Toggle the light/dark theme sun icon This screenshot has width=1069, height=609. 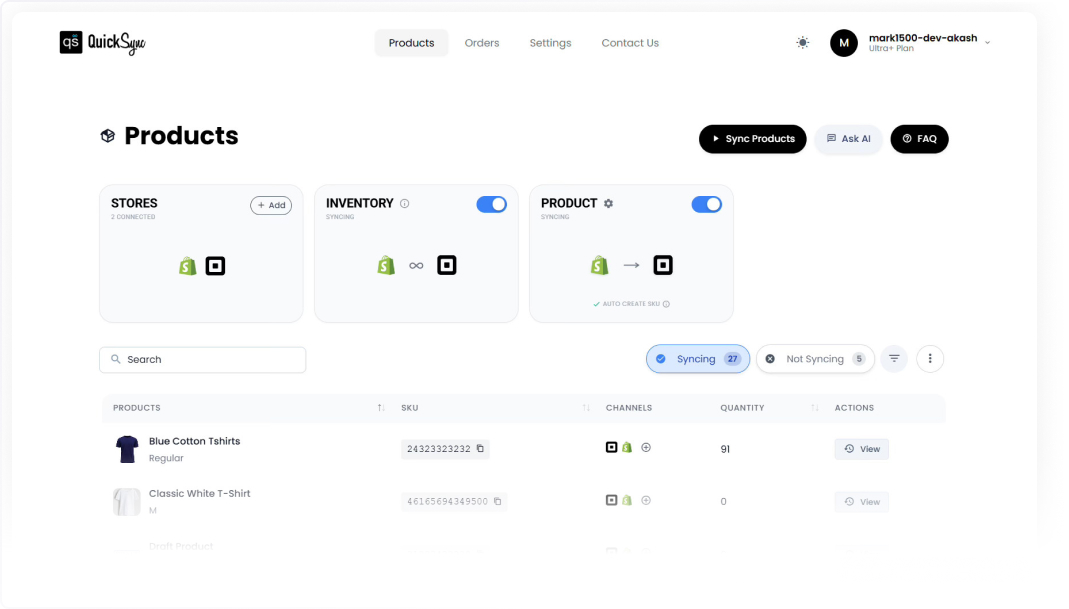click(802, 43)
